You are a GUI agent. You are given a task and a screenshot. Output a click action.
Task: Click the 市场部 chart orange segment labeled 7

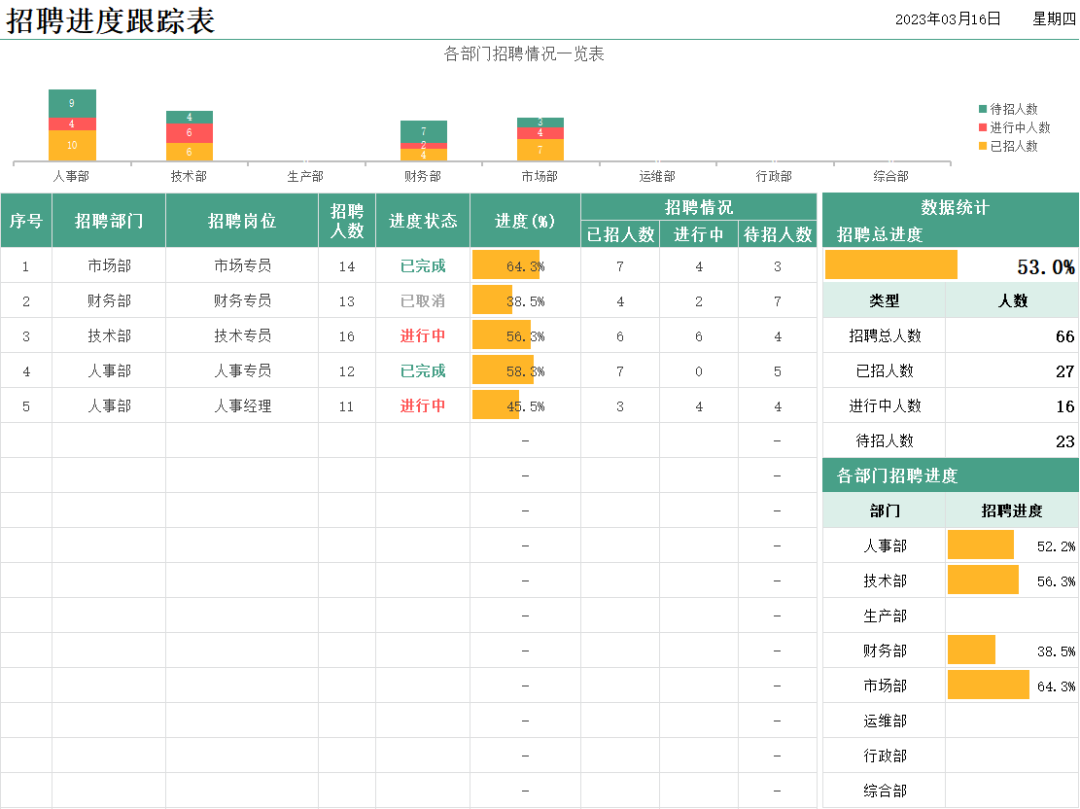[541, 150]
